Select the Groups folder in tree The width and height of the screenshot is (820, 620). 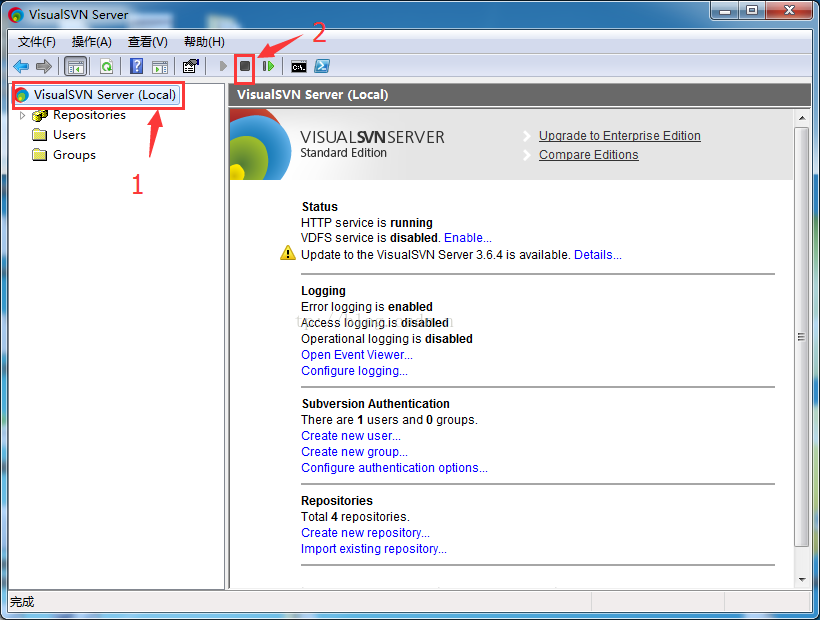click(74, 155)
